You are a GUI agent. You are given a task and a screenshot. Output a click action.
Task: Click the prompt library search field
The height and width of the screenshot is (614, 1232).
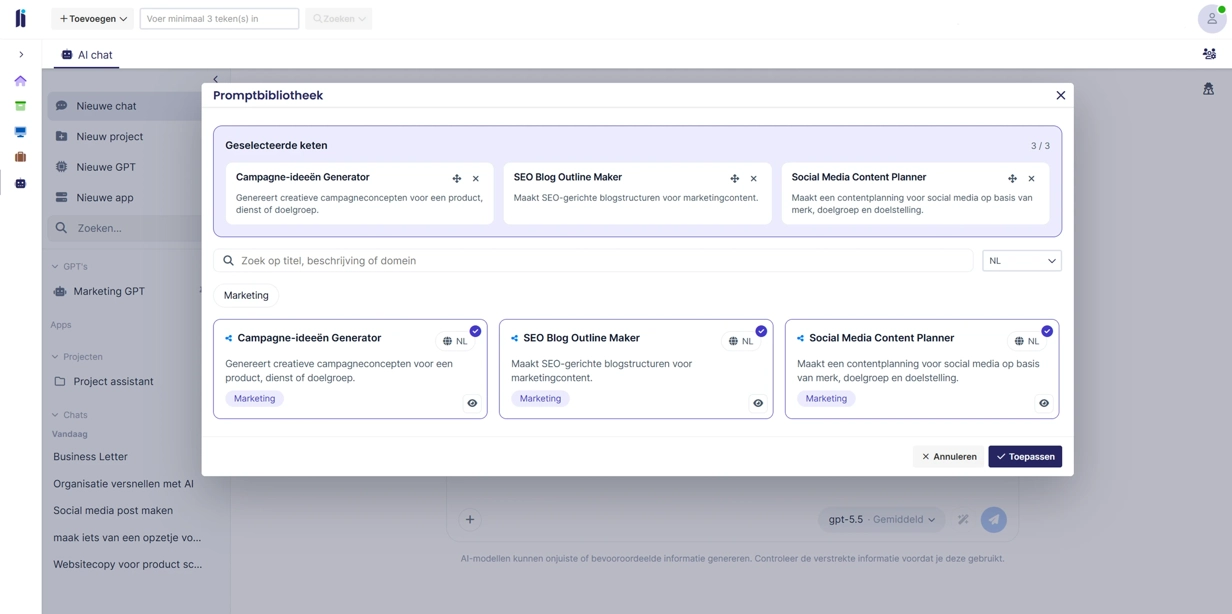click(593, 261)
